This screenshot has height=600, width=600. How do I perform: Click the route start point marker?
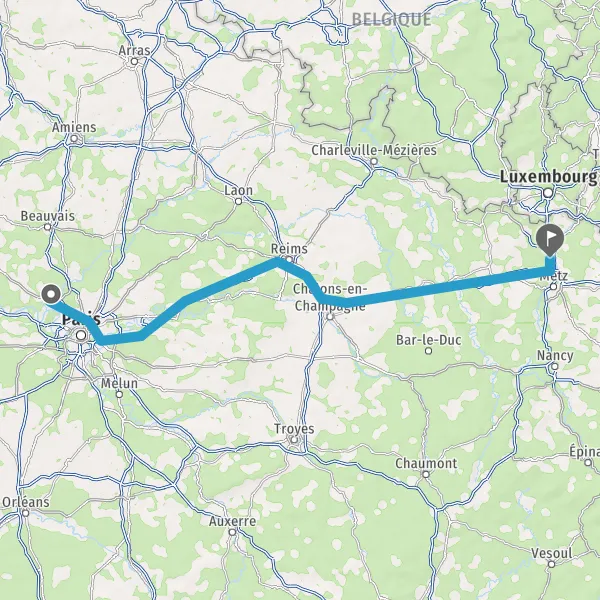[51, 295]
